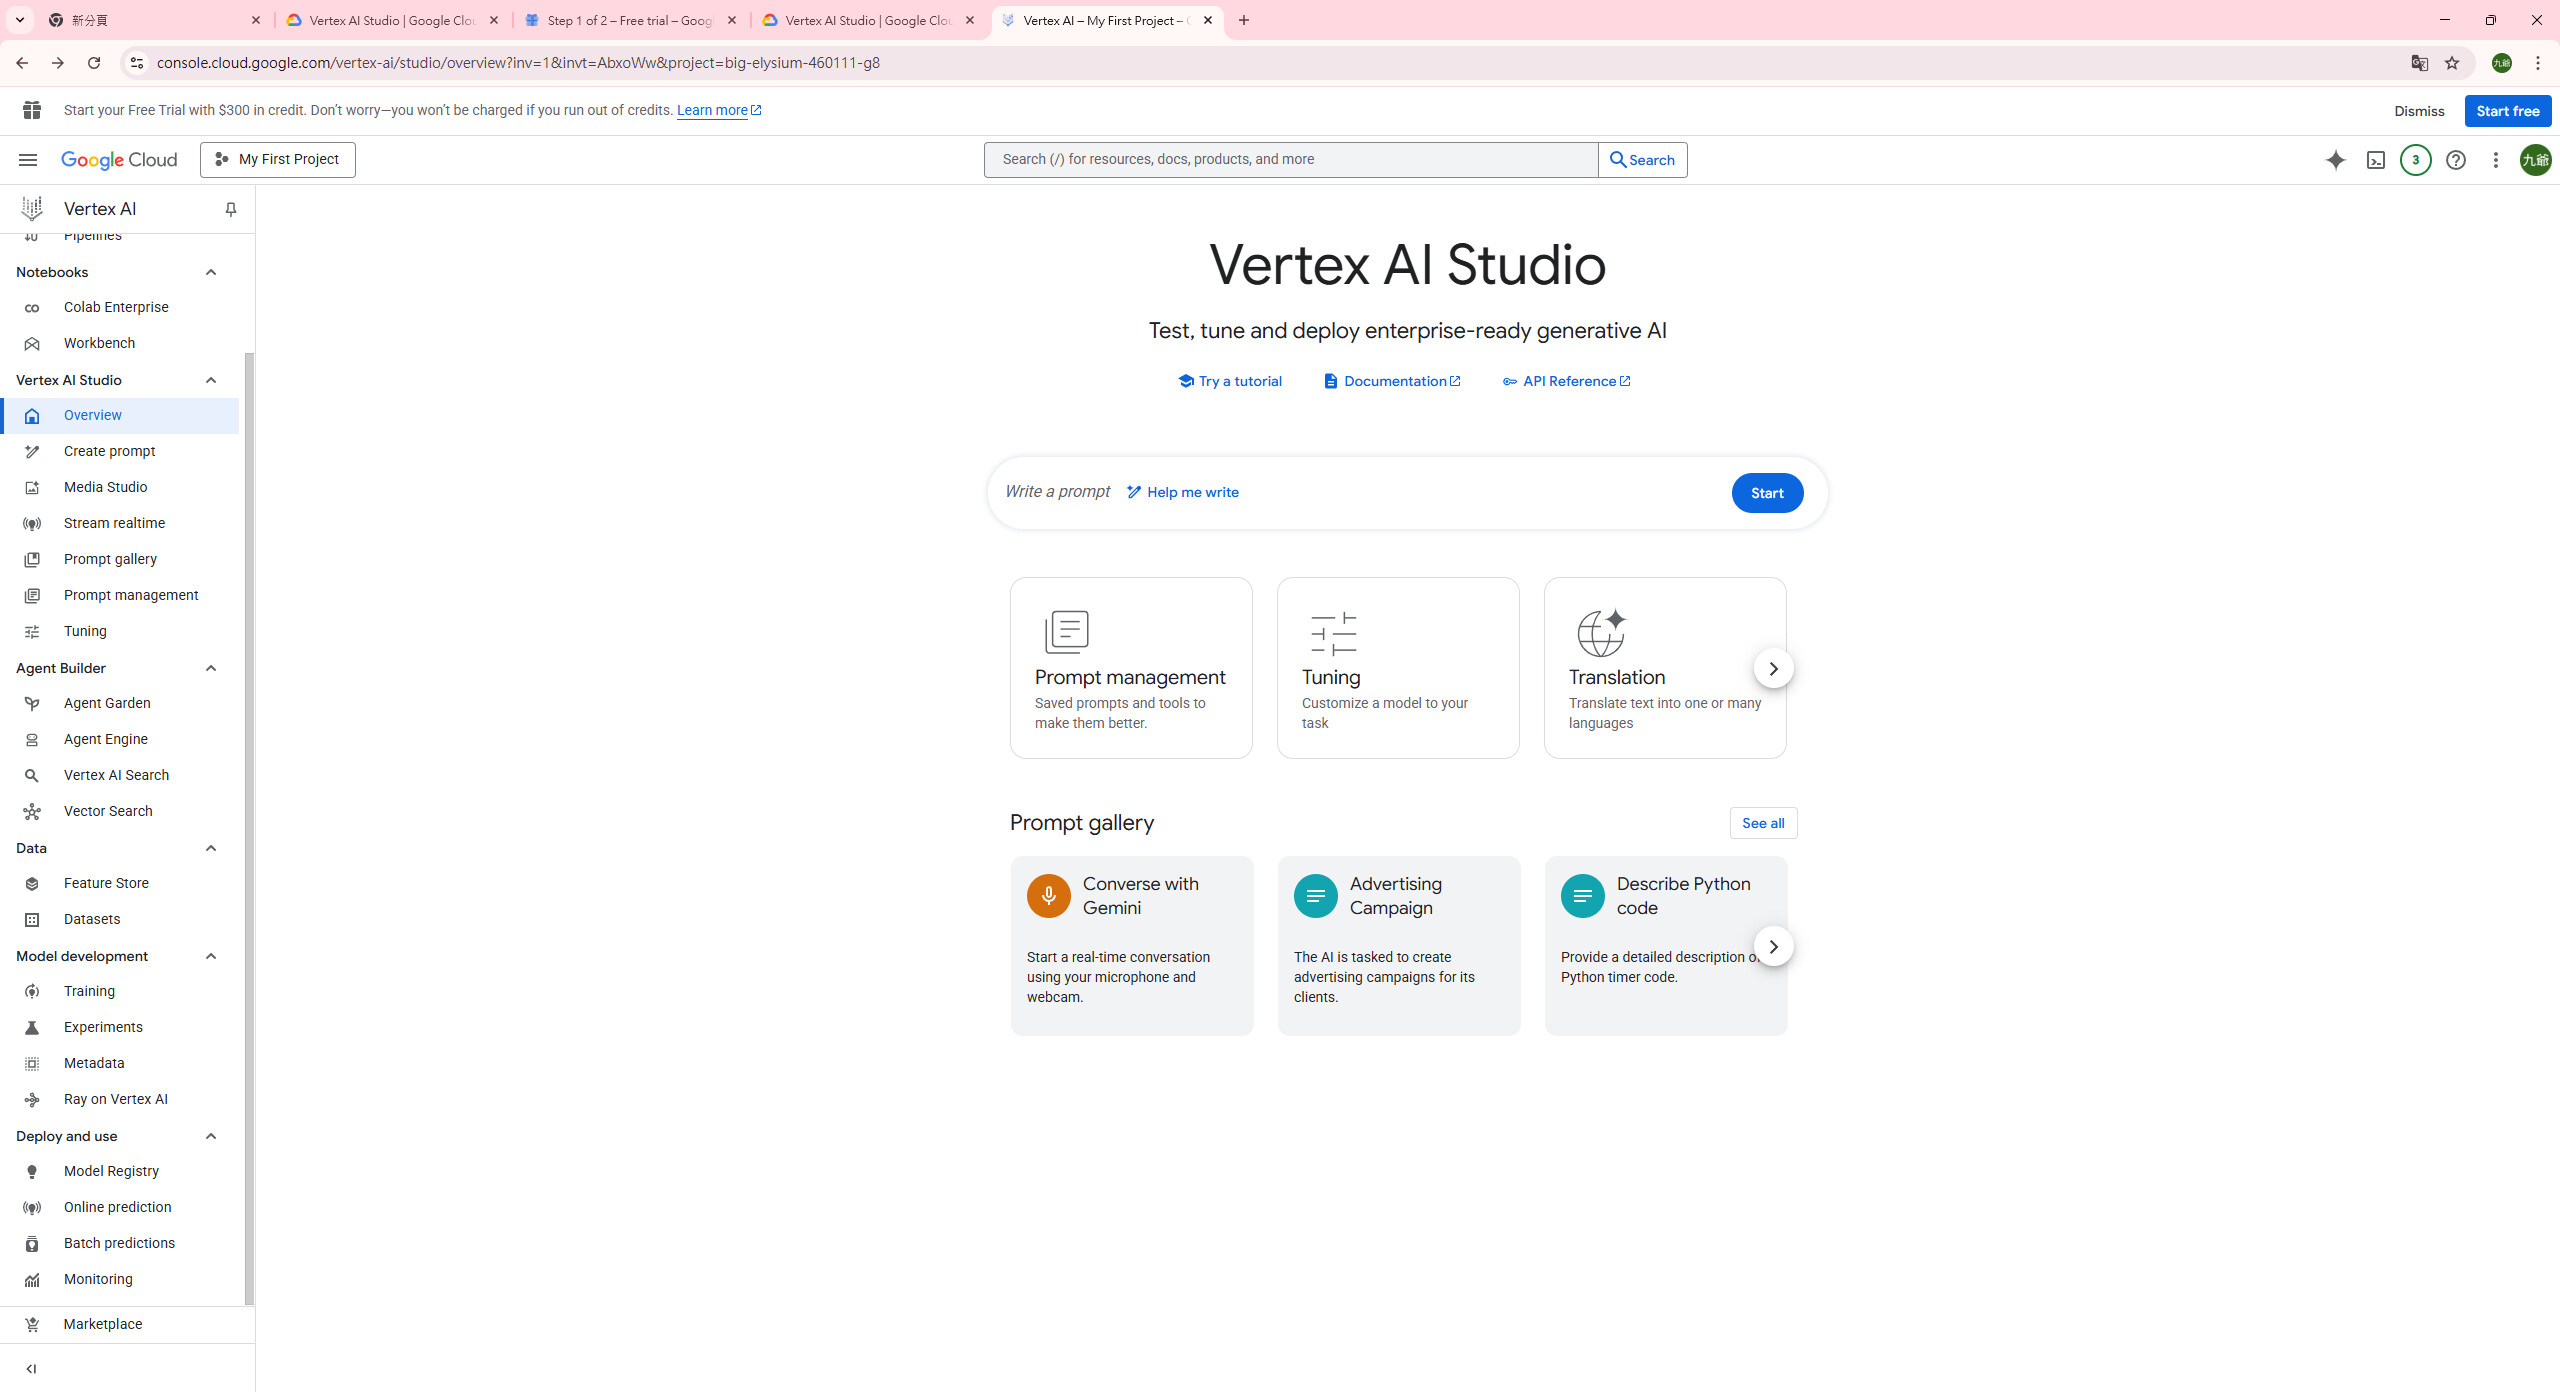Open the help question mark icon
Viewport: 2560px width, 1392px height.
(2455, 160)
